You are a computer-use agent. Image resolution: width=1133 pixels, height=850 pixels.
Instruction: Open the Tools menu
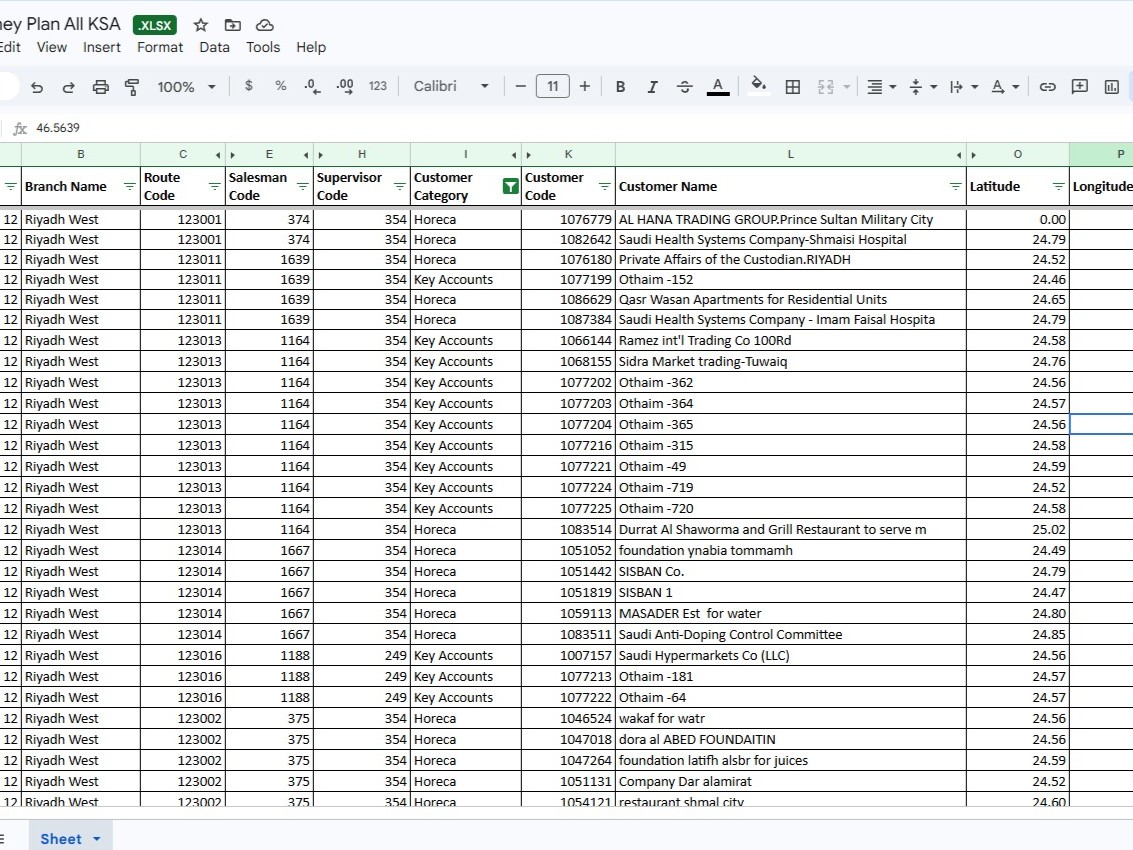[263, 47]
